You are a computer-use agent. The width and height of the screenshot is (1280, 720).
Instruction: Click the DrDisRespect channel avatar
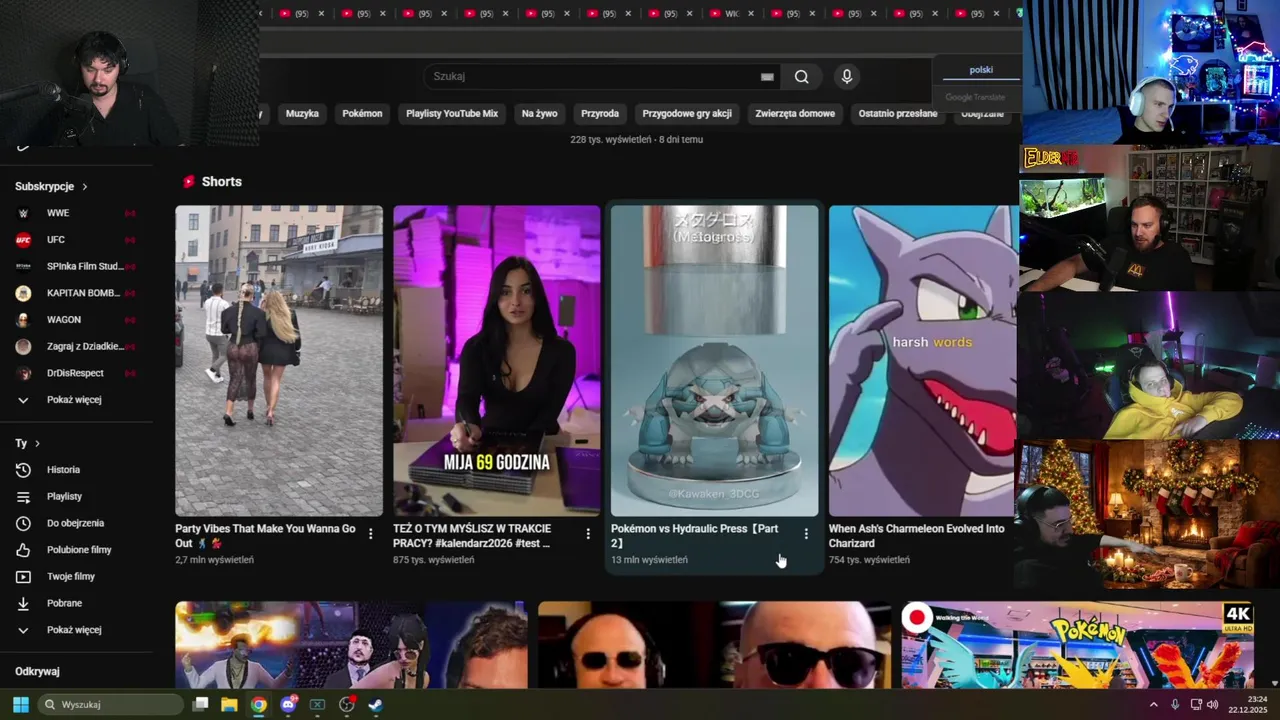click(24, 373)
